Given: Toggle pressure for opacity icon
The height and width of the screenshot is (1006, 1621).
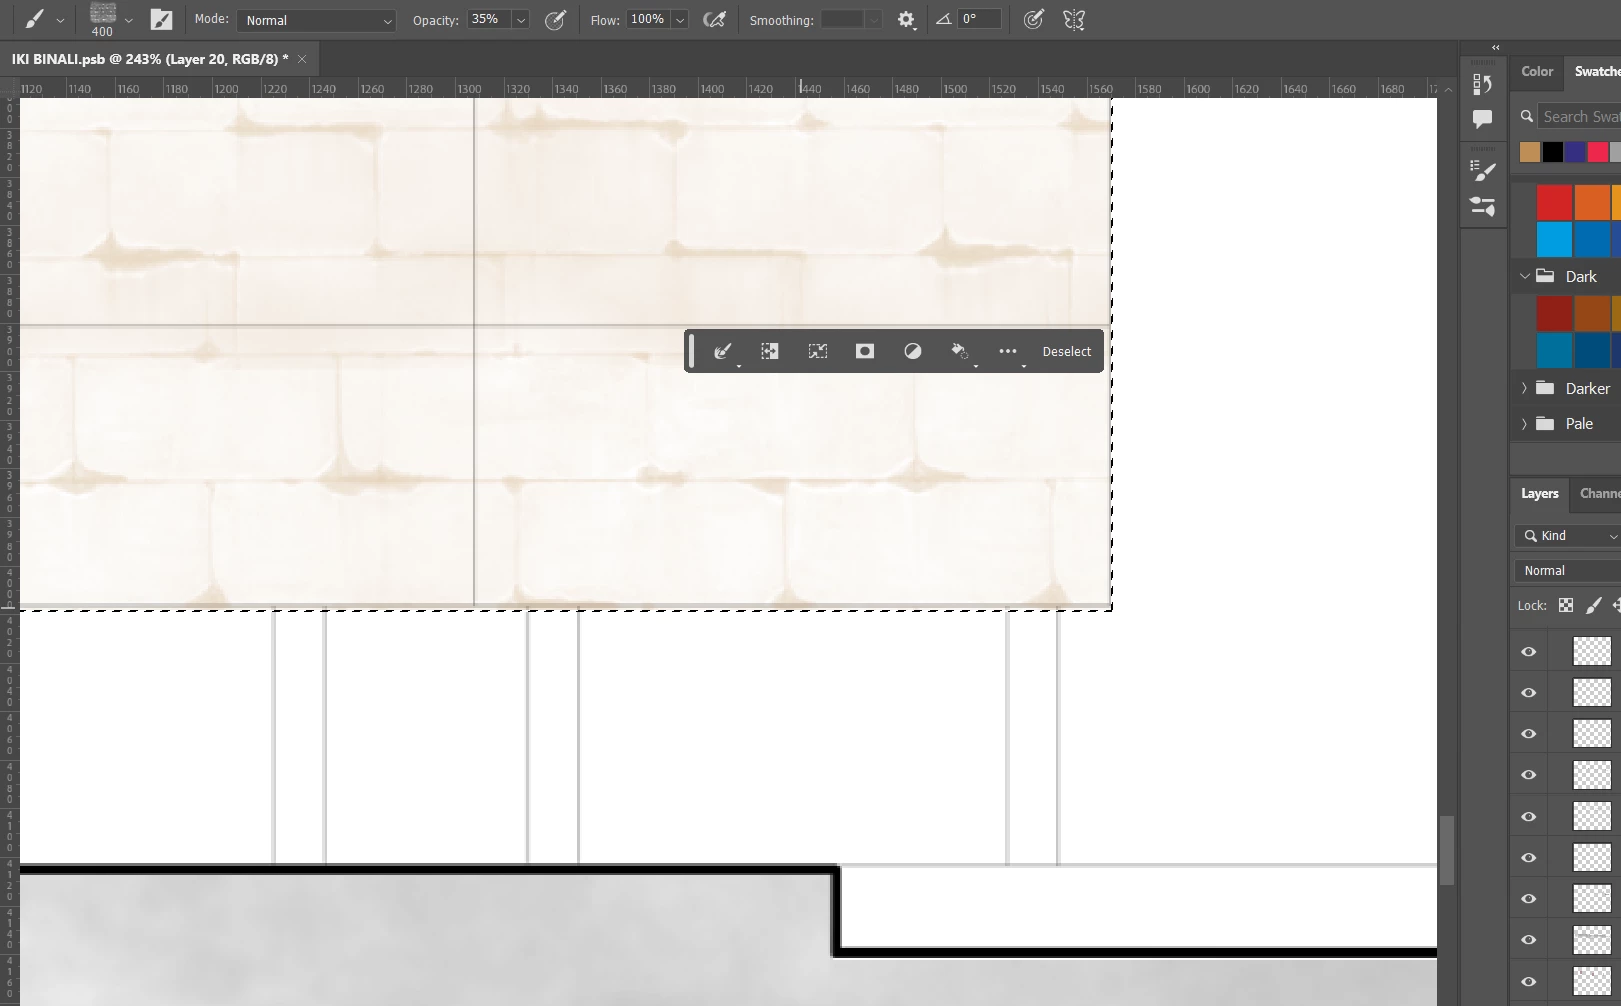Looking at the screenshot, I should tap(556, 19).
